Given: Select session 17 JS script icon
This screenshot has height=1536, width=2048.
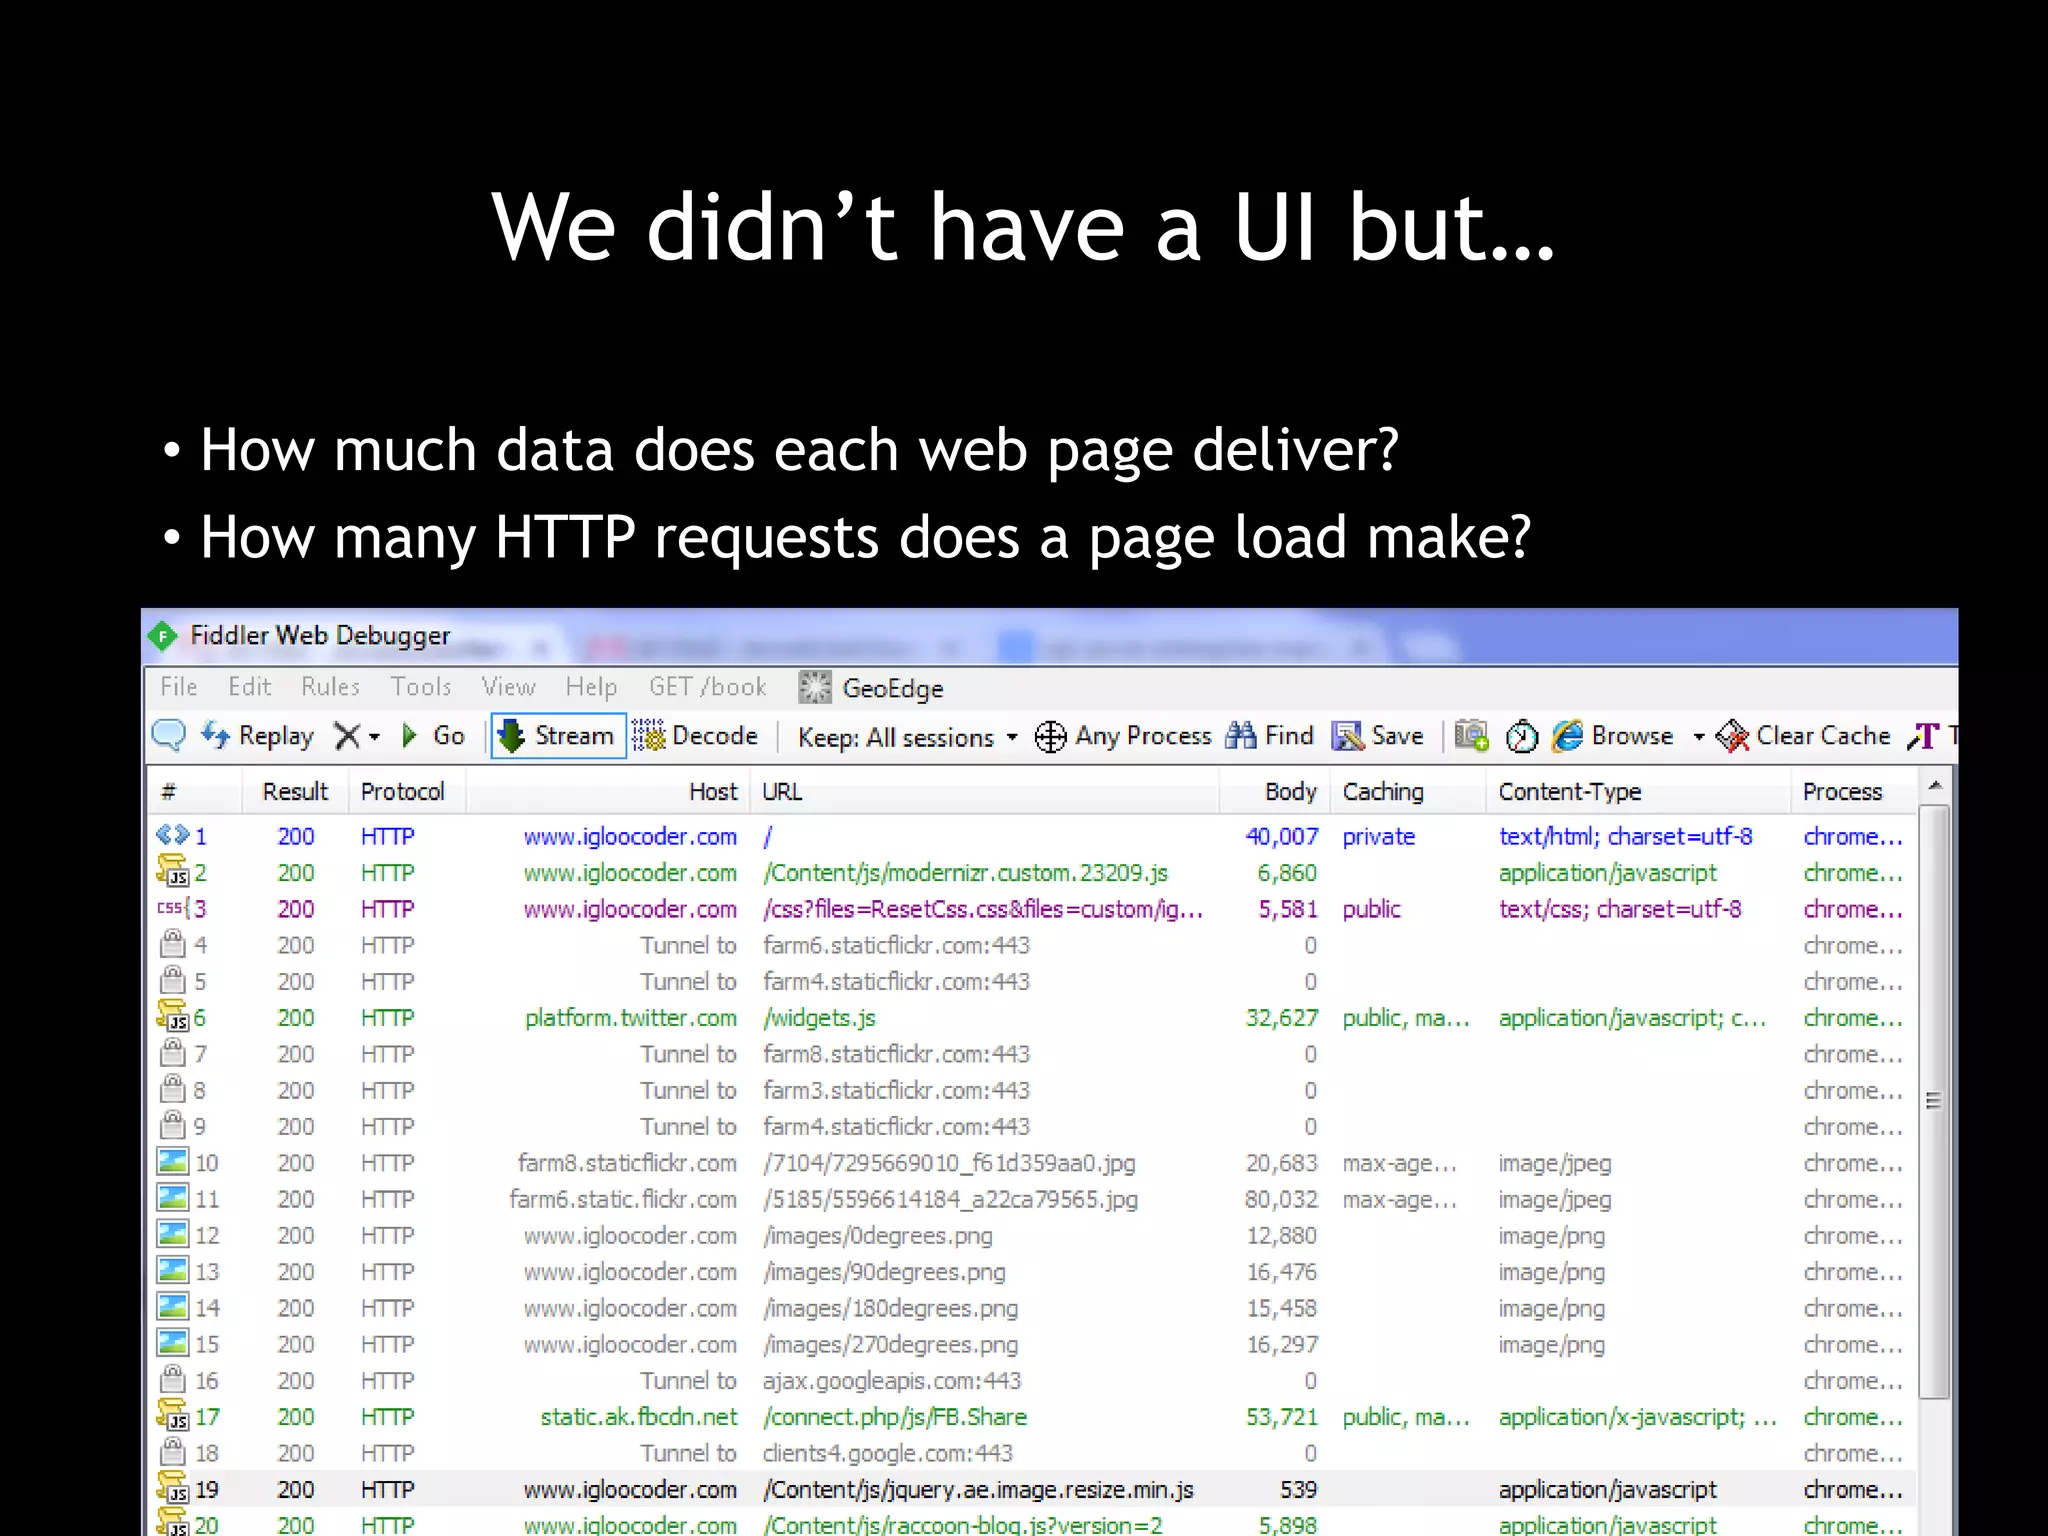Looking at the screenshot, I should tap(173, 1415).
